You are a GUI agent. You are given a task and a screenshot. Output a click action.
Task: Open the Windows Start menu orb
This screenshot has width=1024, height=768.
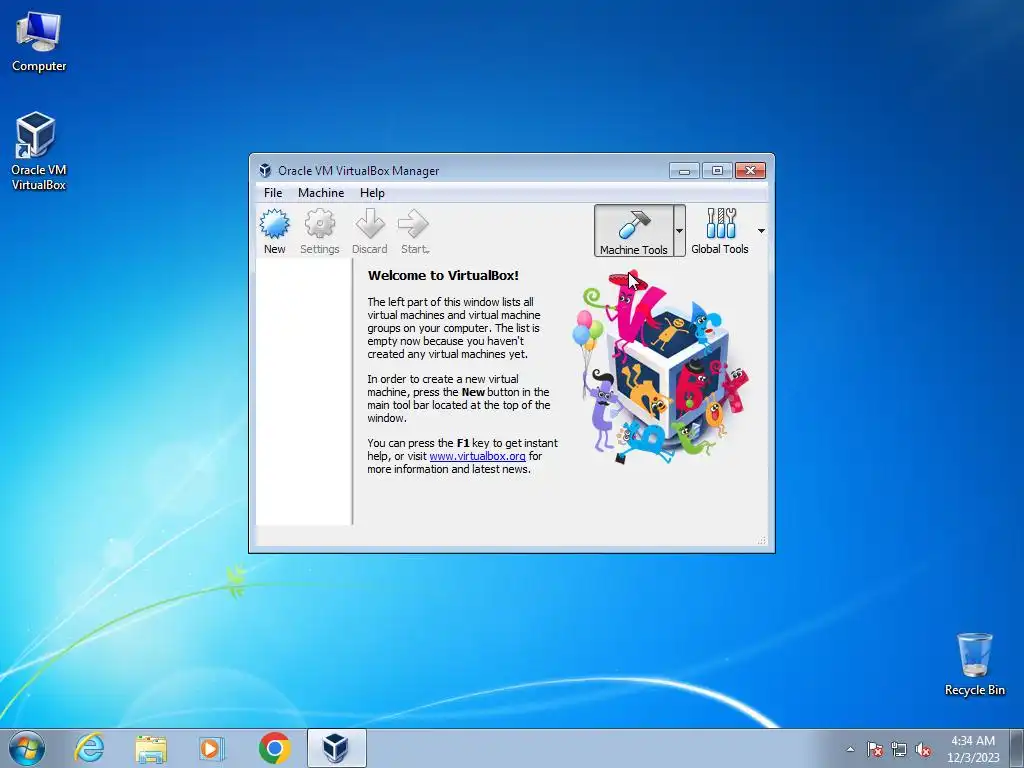(27, 748)
